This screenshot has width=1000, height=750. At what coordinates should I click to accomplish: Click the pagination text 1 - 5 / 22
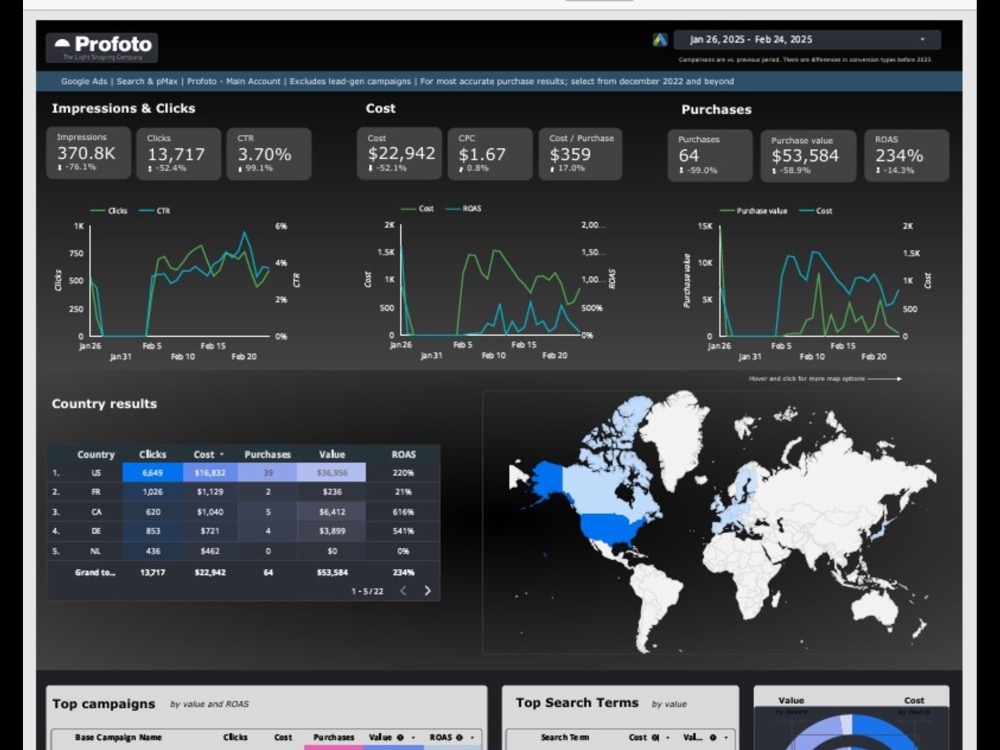tap(367, 591)
